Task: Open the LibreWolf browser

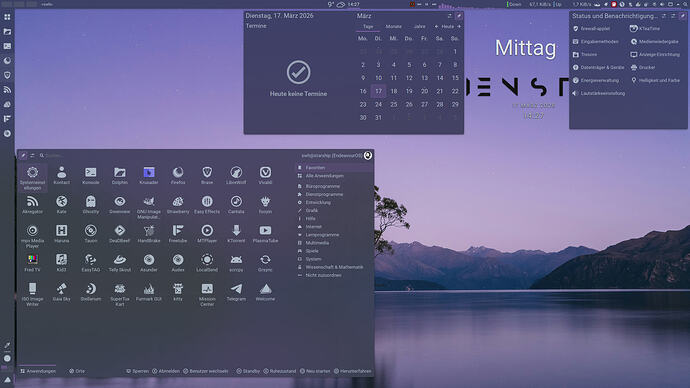Action: click(x=236, y=175)
